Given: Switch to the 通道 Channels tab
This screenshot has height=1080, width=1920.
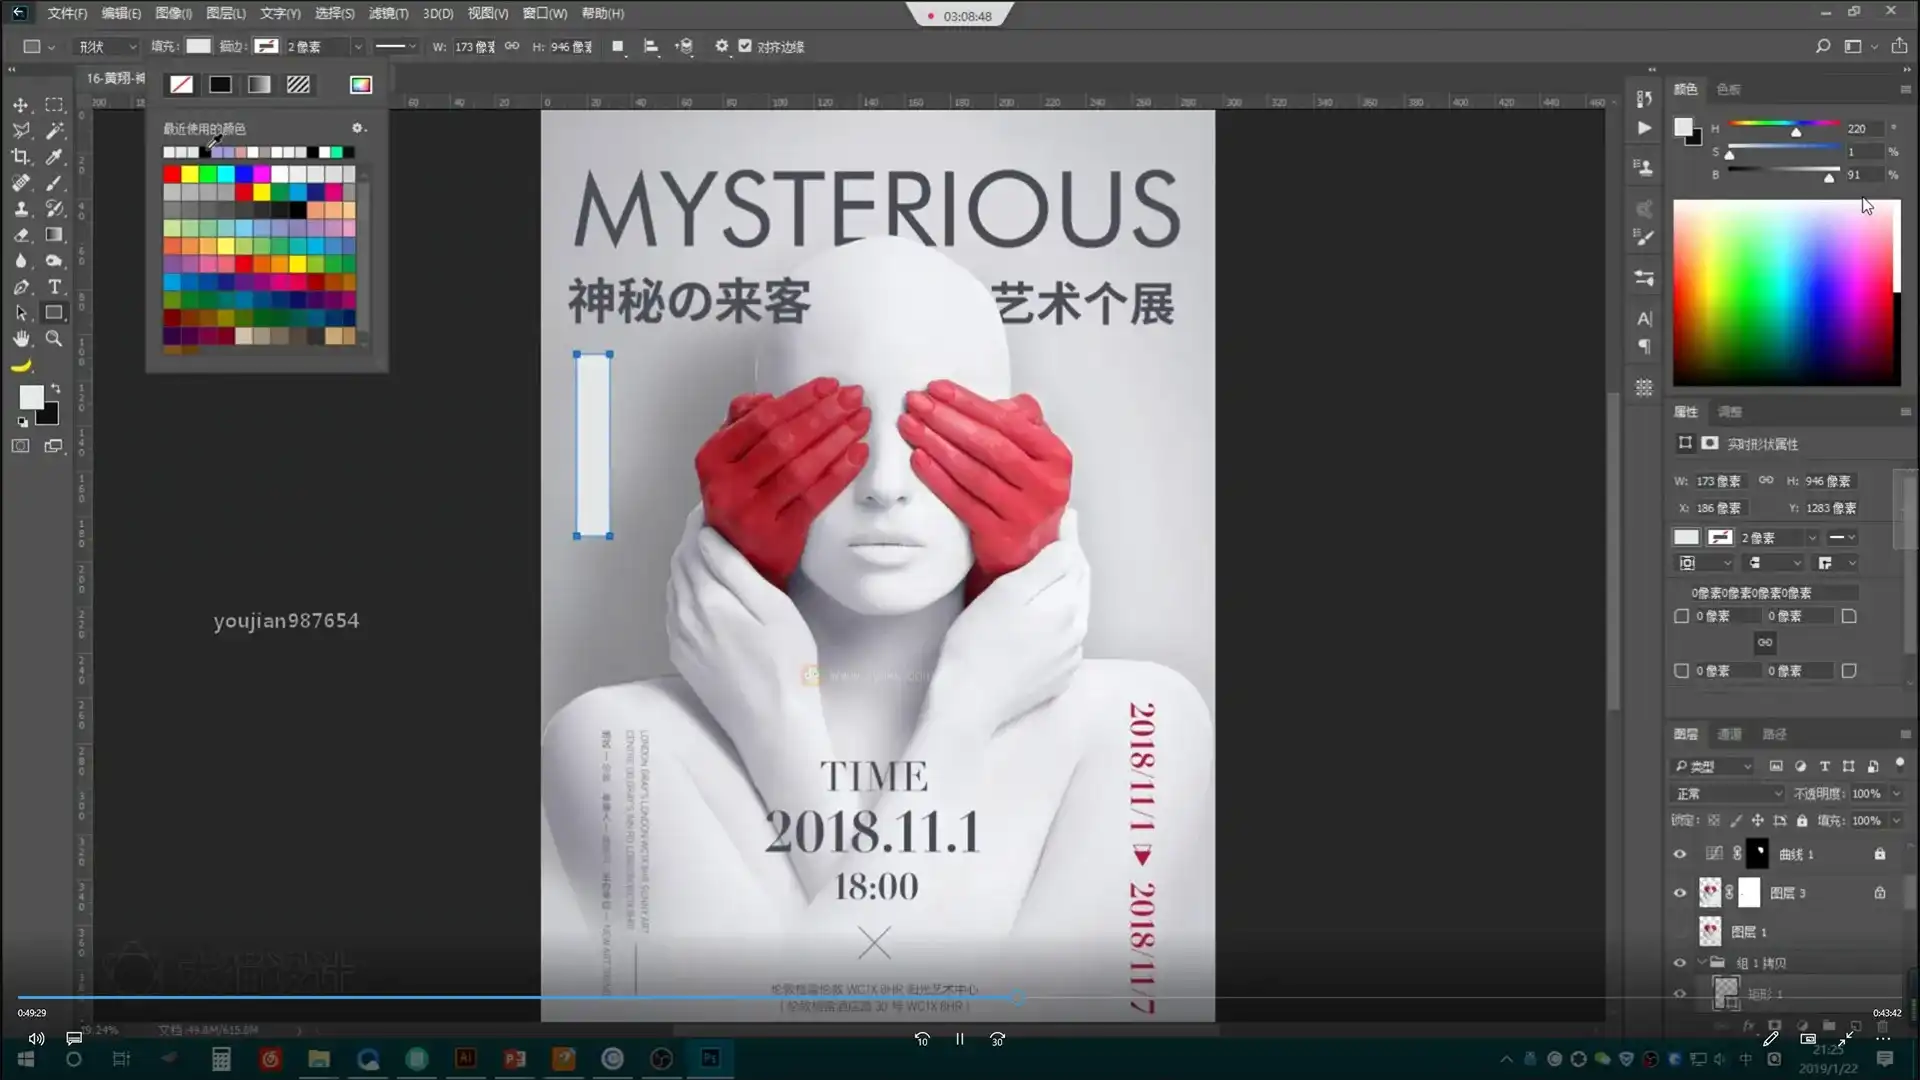Looking at the screenshot, I should (1730, 733).
